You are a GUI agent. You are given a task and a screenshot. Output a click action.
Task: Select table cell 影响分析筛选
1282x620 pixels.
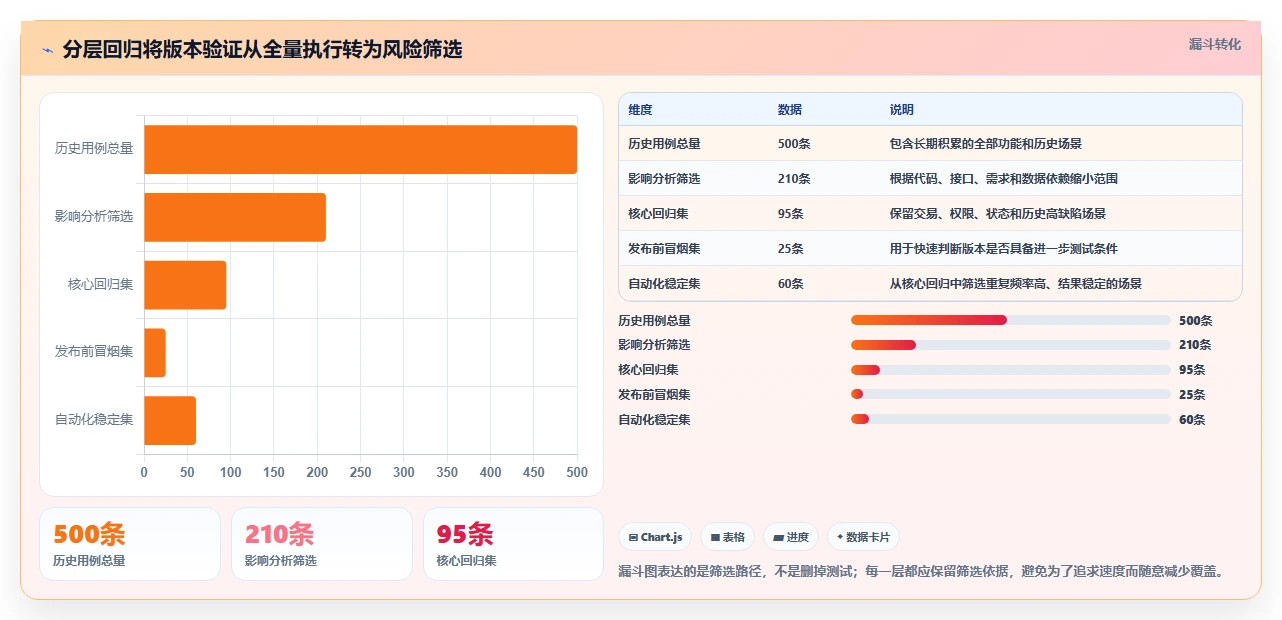tap(664, 179)
